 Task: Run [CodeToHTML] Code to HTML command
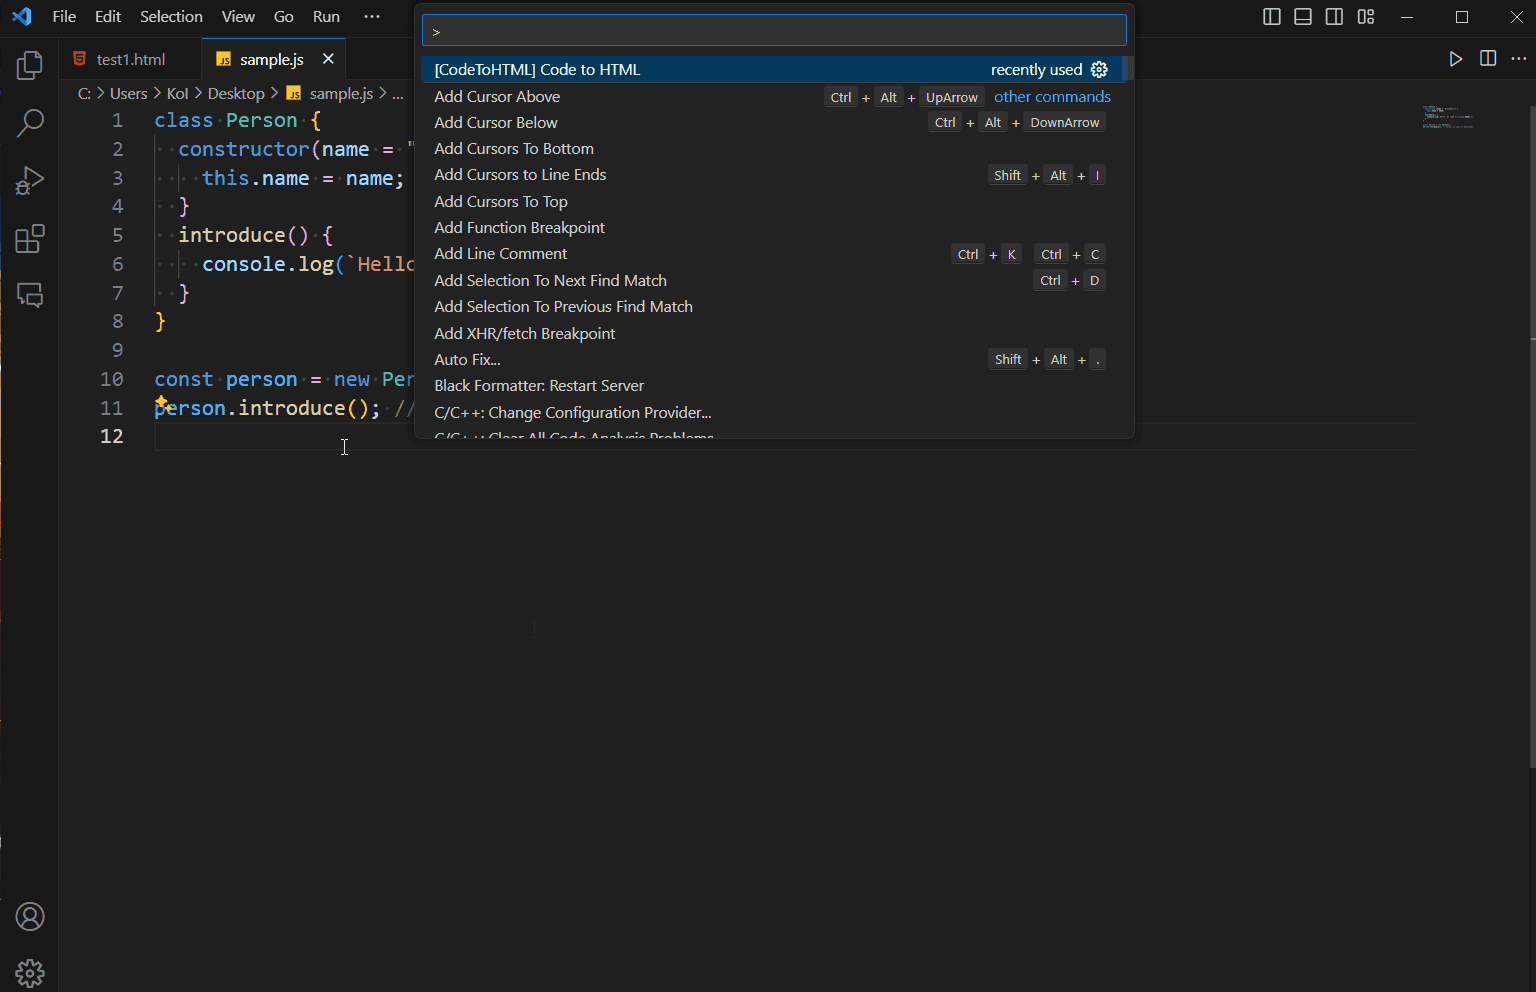click(772, 69)
